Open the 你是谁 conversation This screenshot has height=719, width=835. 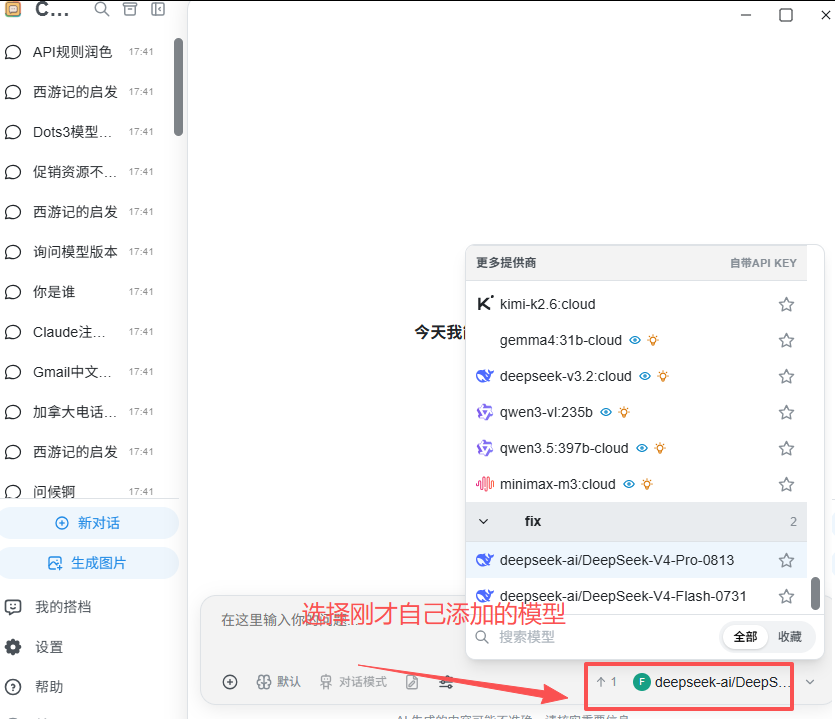tap(85, 292)
